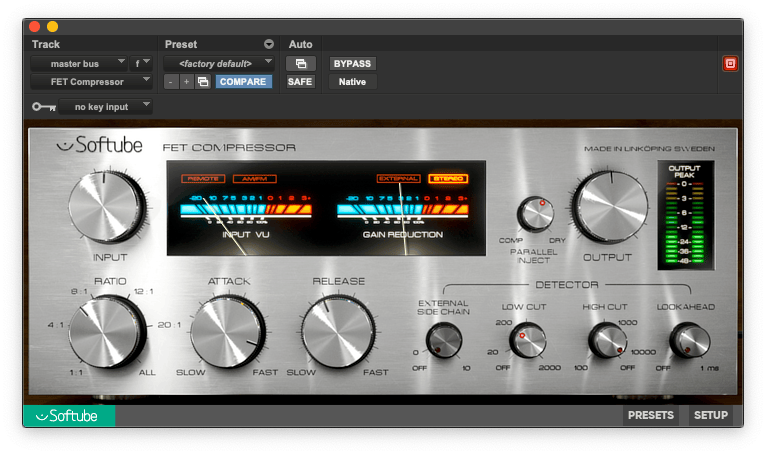Click the DETECTOR section label
Image resolution: width=766 pixels, height=454 pixels.
(567, 284)
